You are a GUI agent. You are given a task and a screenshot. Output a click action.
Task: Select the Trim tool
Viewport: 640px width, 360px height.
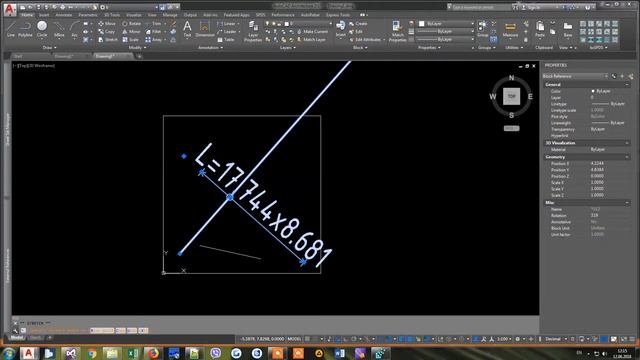pyautogui.click(x=153, y=24)
